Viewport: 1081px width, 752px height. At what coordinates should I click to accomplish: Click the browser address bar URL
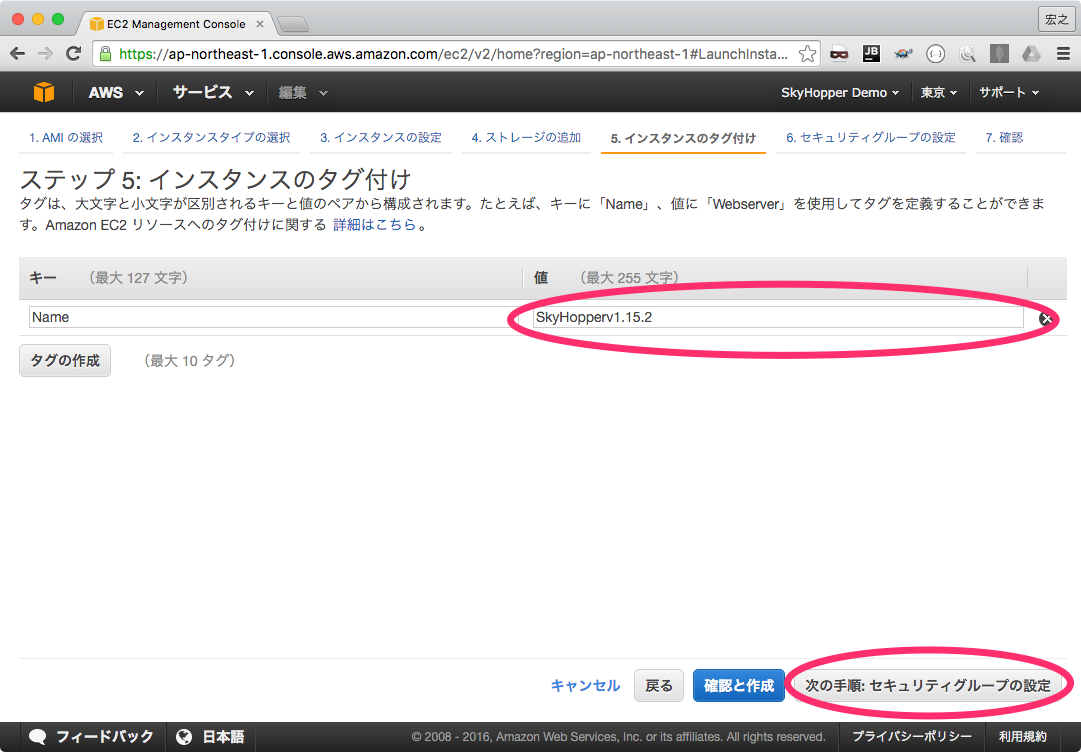tap(453, 54)
